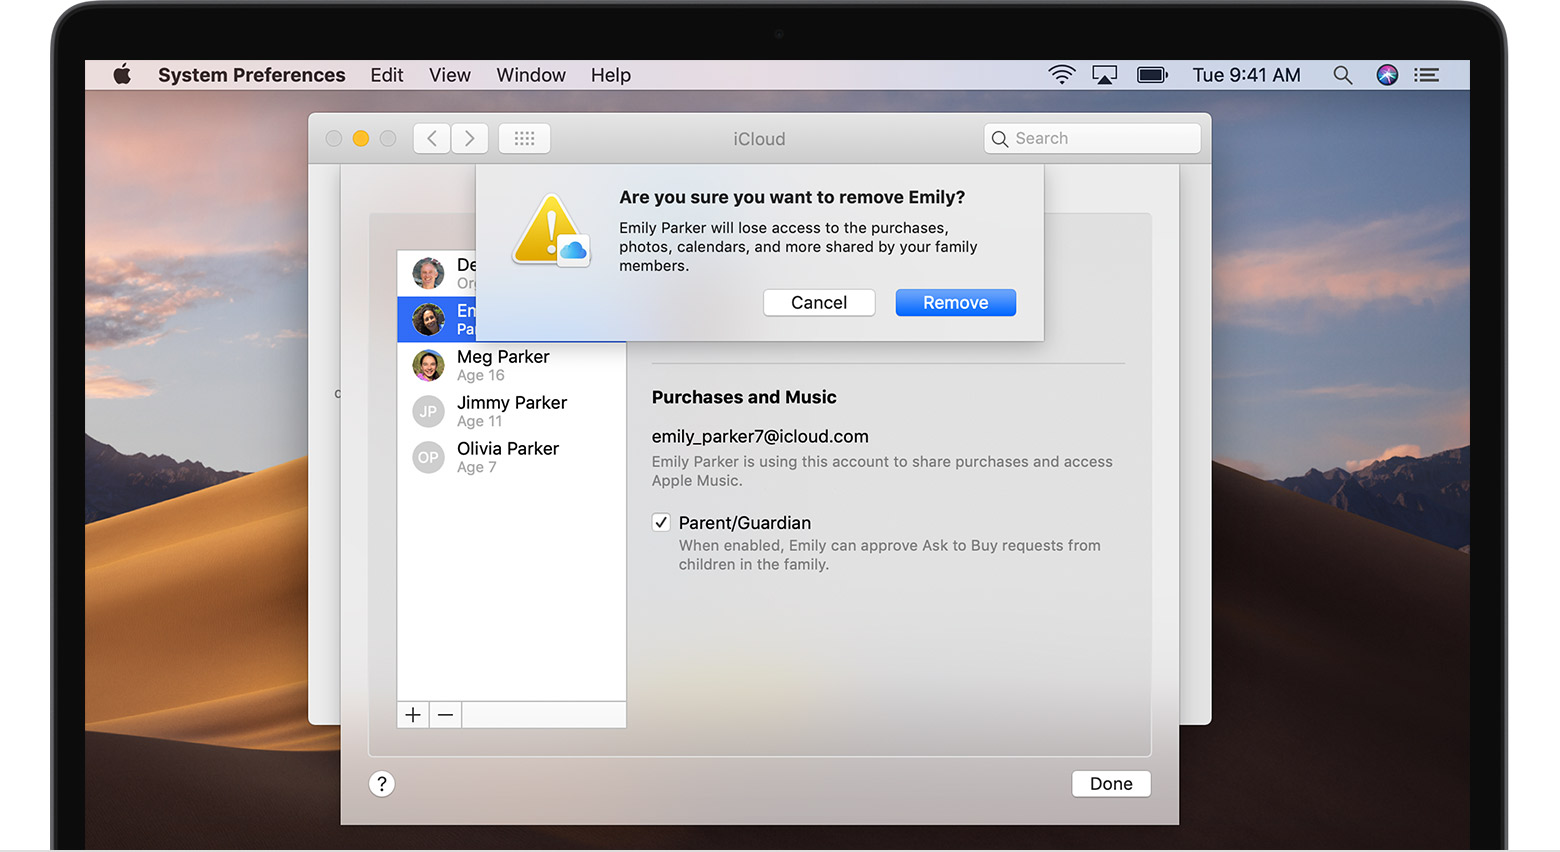Image resolution: width=1560 pixels, height=852 pixels.
Task: Focus the iCloud Search field
Action: click(x=1092, y=139)
